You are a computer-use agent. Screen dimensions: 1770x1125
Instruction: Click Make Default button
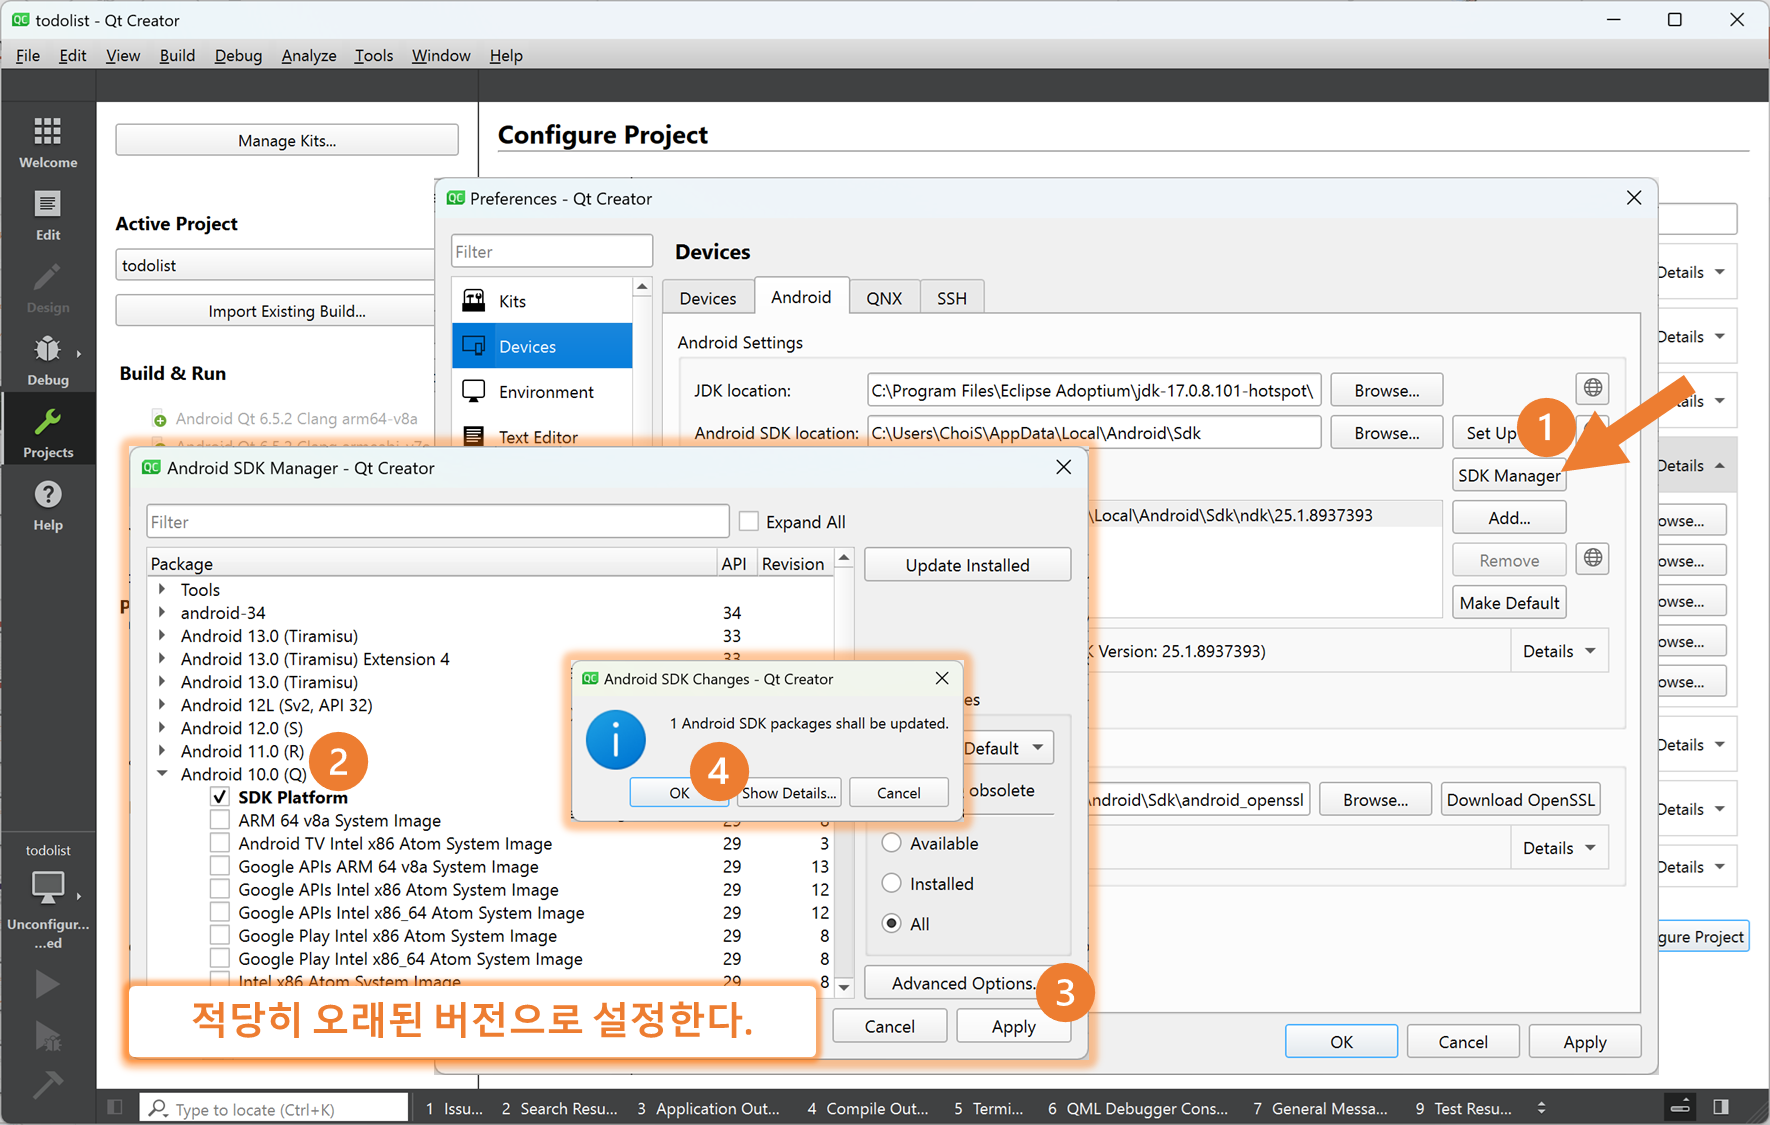1509,602
